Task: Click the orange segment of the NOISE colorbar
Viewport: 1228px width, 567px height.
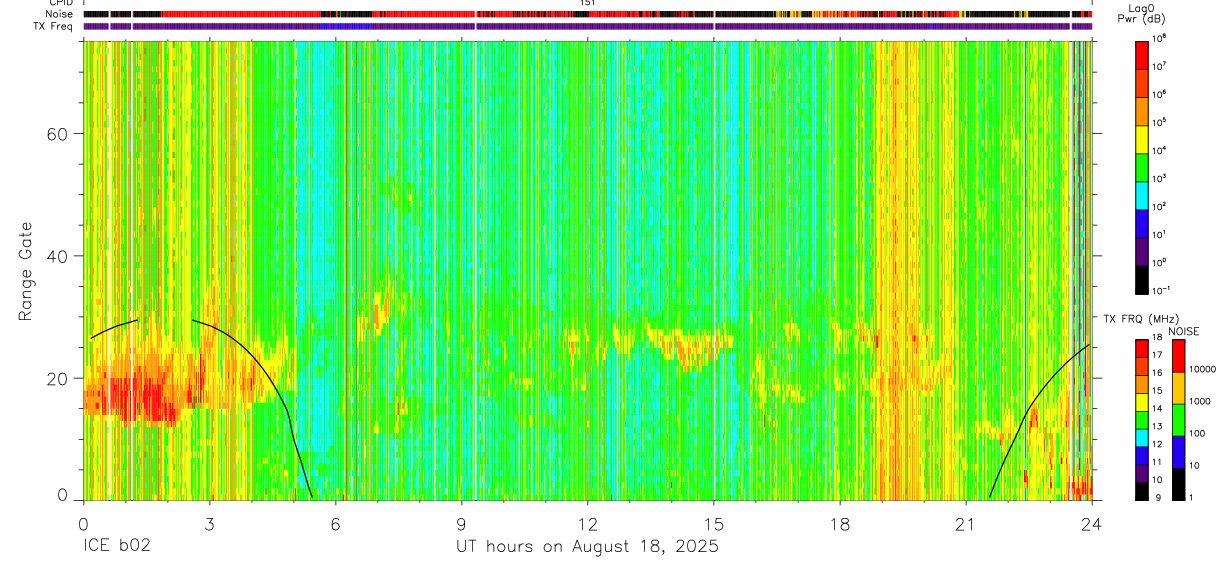Action: (x=1179, y=388)
